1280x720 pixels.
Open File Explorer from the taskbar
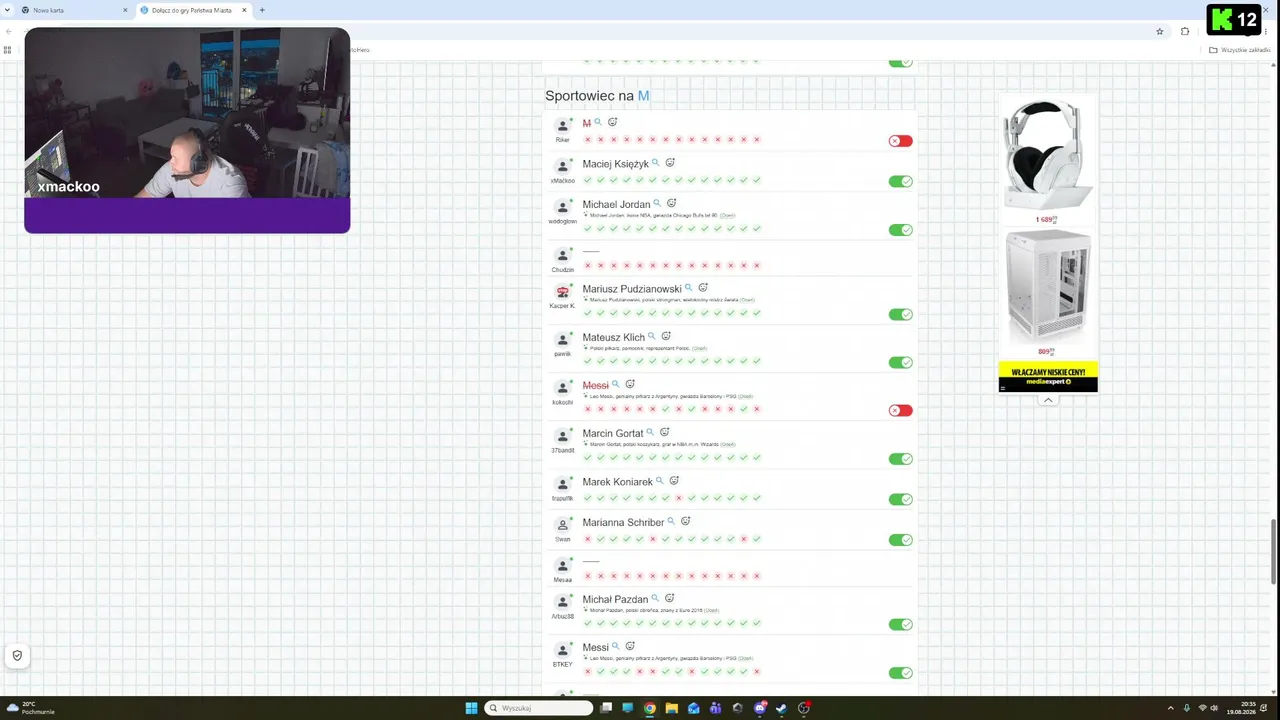pos(672,708)
